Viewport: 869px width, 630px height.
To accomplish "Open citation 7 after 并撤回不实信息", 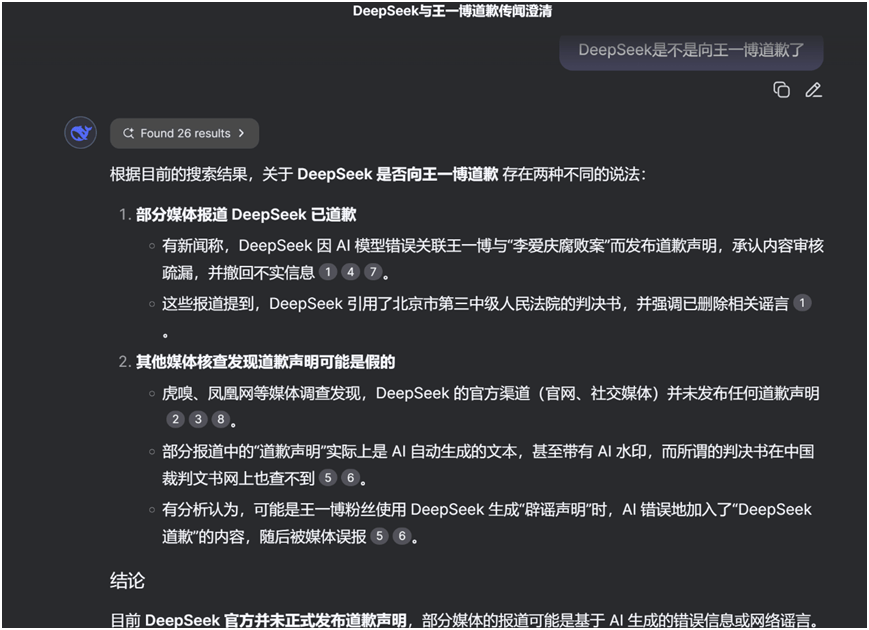I will 373,272.
